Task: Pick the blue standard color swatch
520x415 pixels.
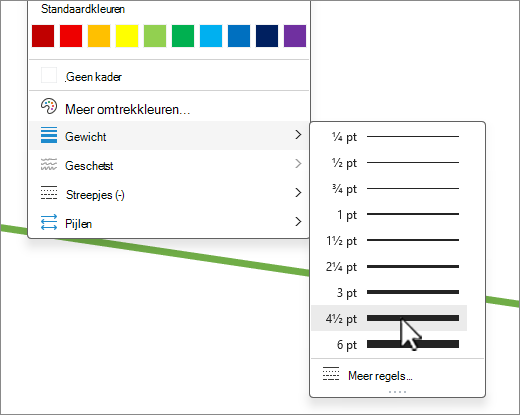Action: tap(239, 36)
